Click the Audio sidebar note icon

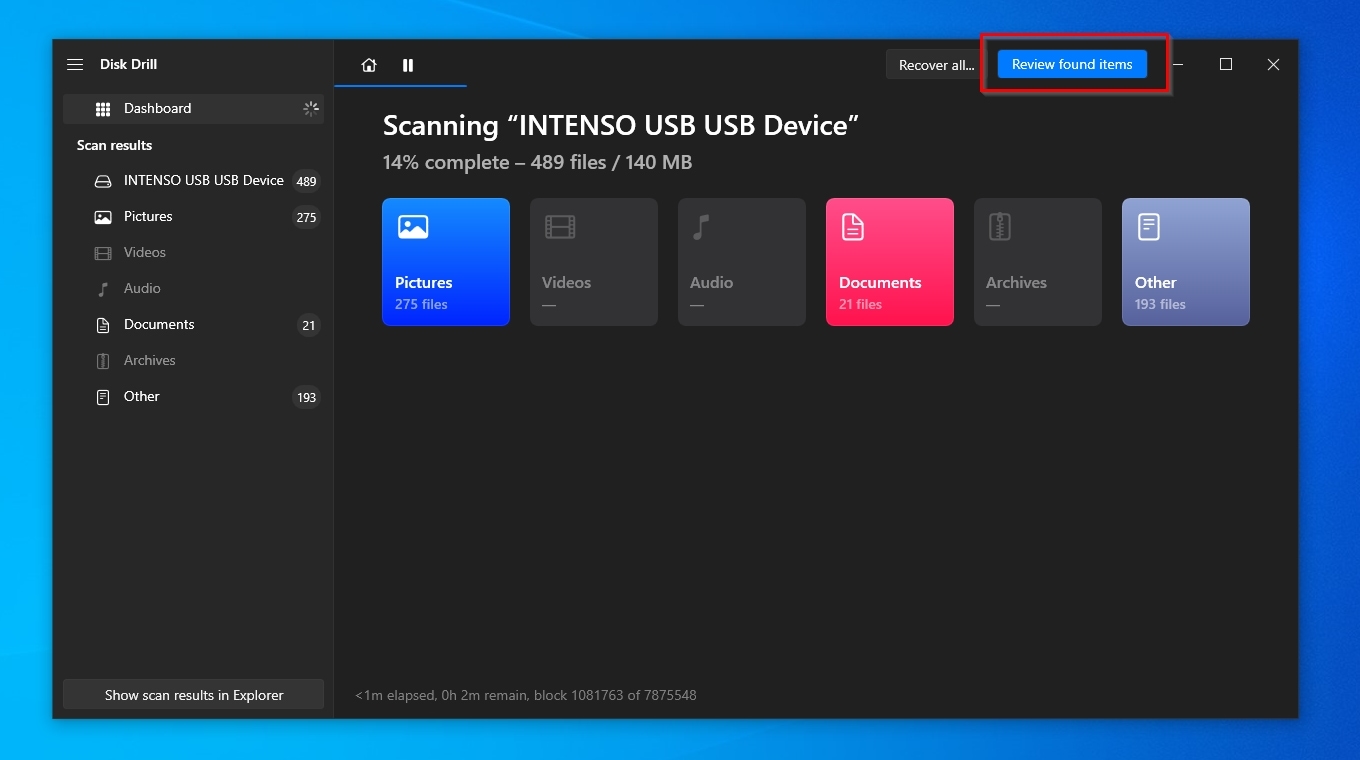(x=102, y=289)
